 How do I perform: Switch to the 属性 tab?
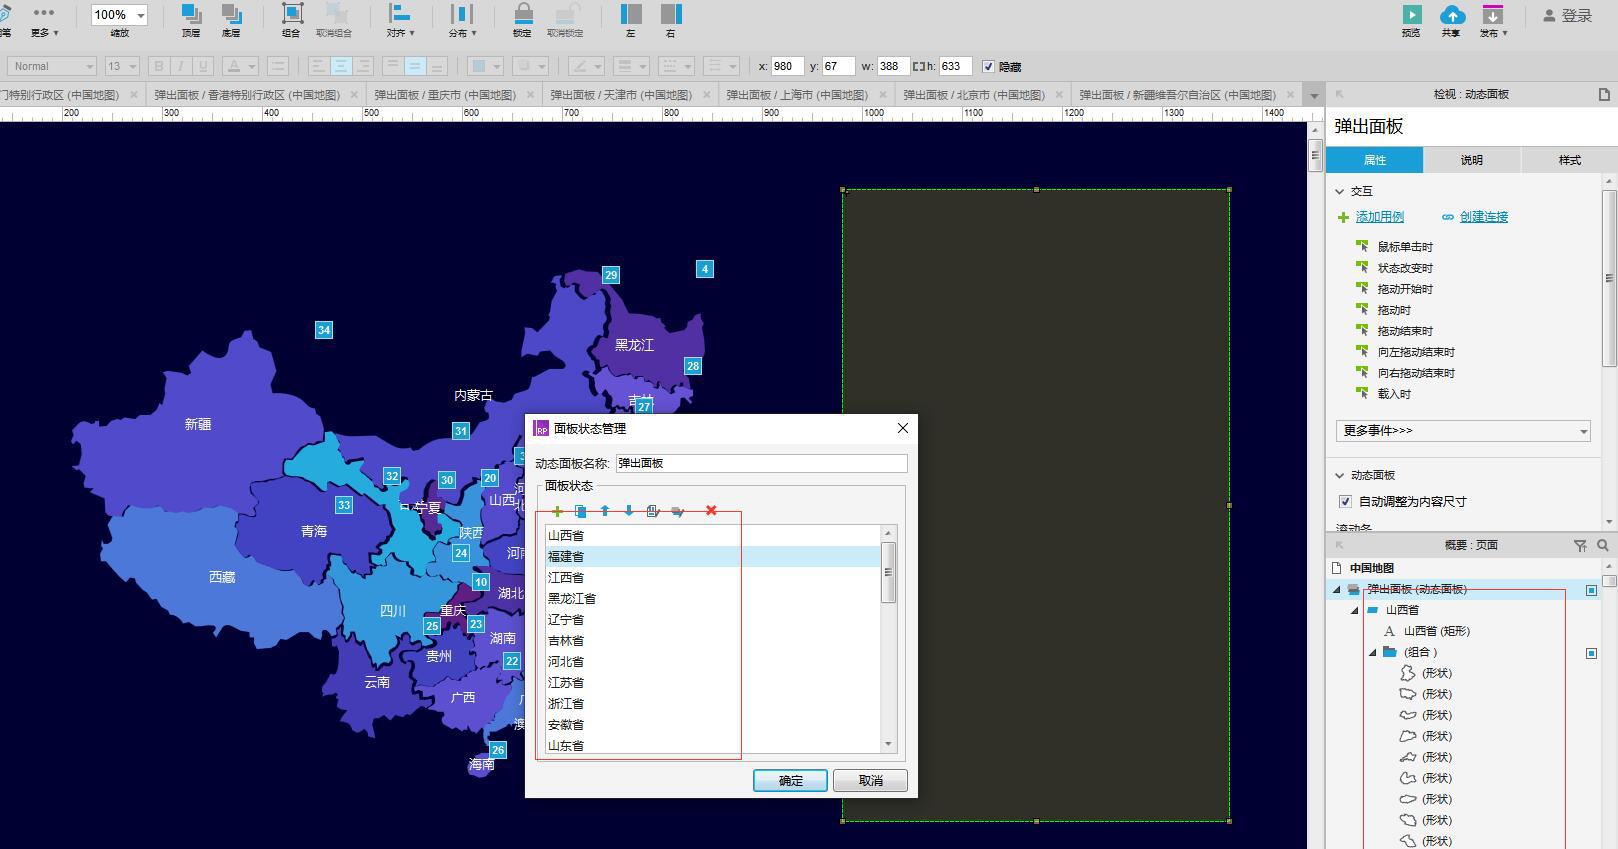1375,160
